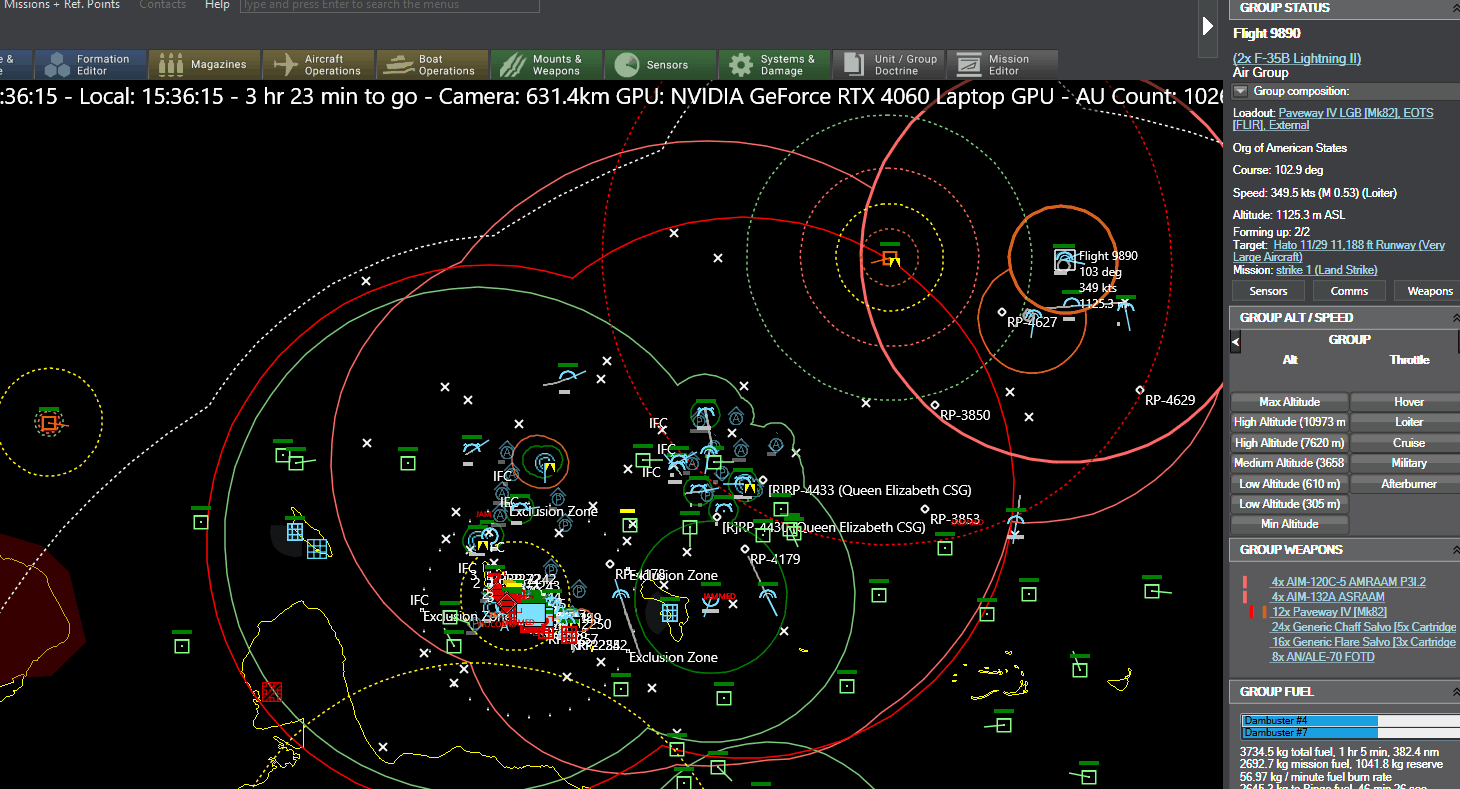The image size is (1460, 789).
Task: Open the Help menu
Action: pyautogui.click(x=217, y=5)
